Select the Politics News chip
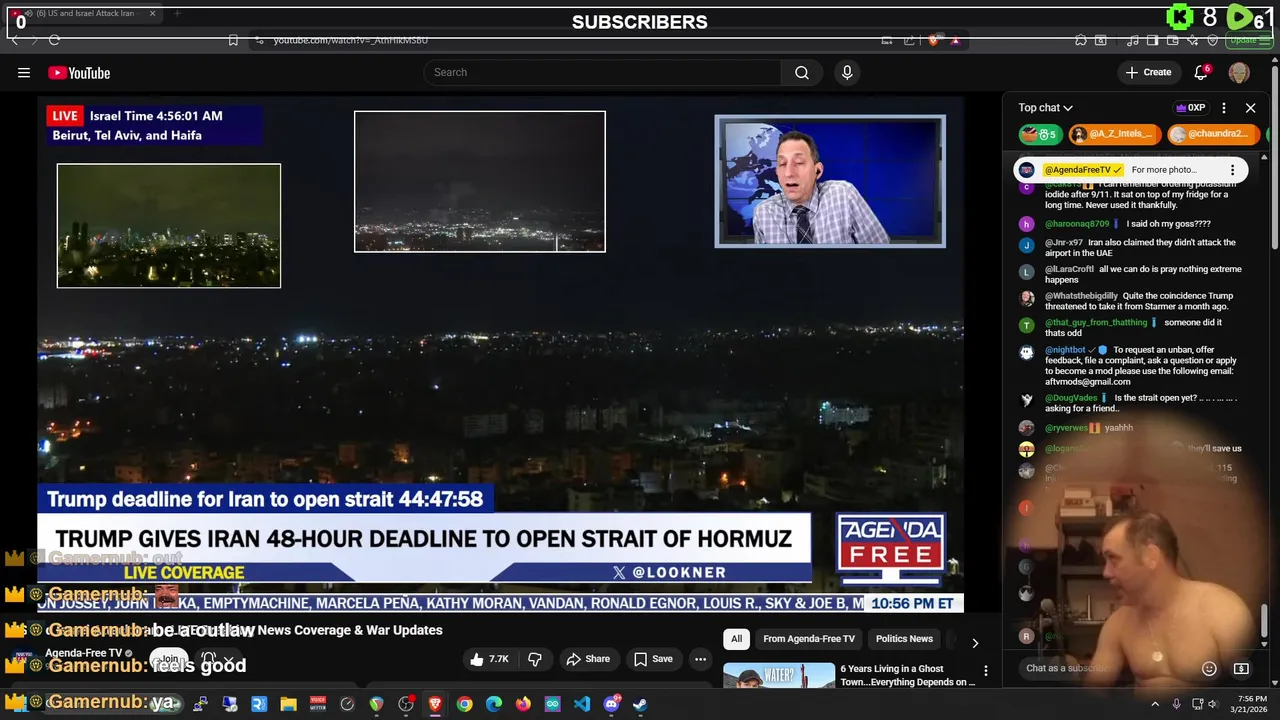Screen dimensions: 1280x720 click(x=904, y=639)
